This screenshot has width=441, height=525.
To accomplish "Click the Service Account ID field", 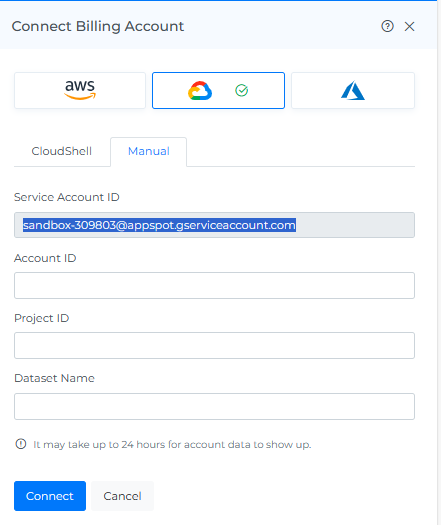I will pos(214,225).
